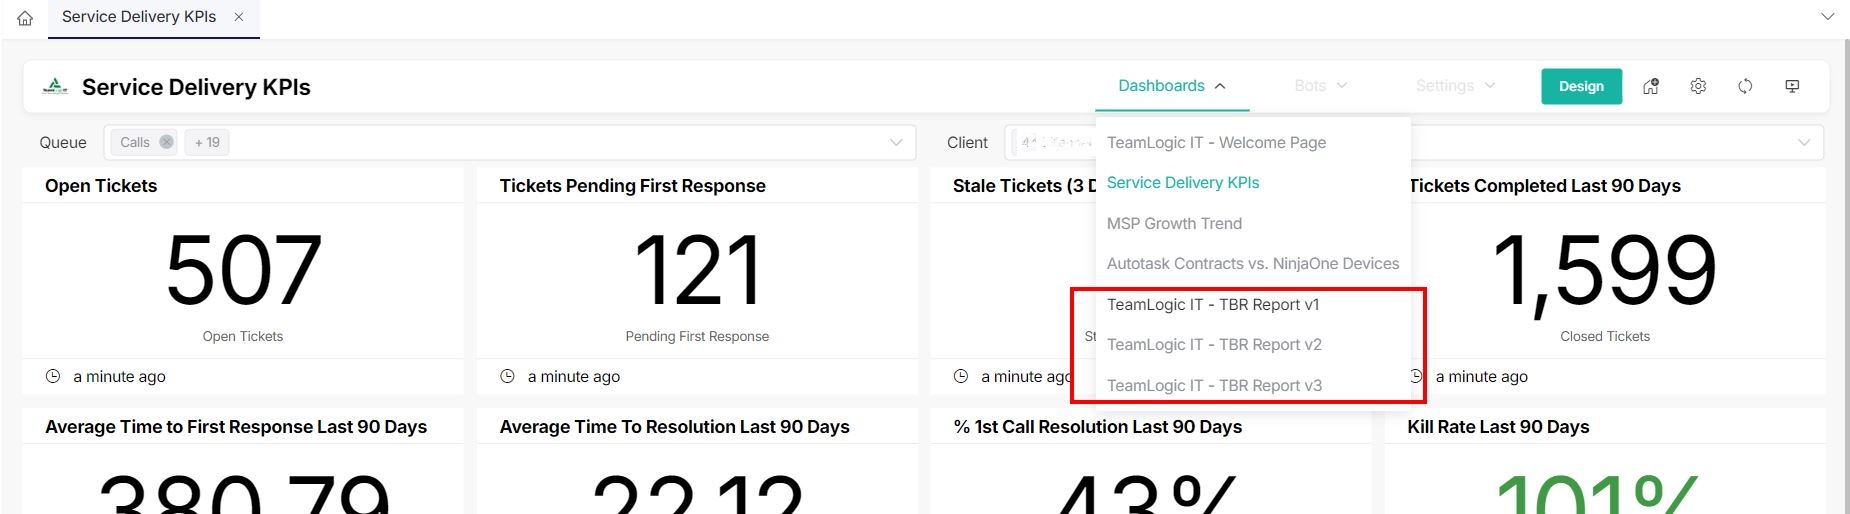Viewport: 1850px width, 514px height.
Task: Open TeamLogic IT - TBR Report v2
Action: pyautogui.click(x=1214, y=345)
